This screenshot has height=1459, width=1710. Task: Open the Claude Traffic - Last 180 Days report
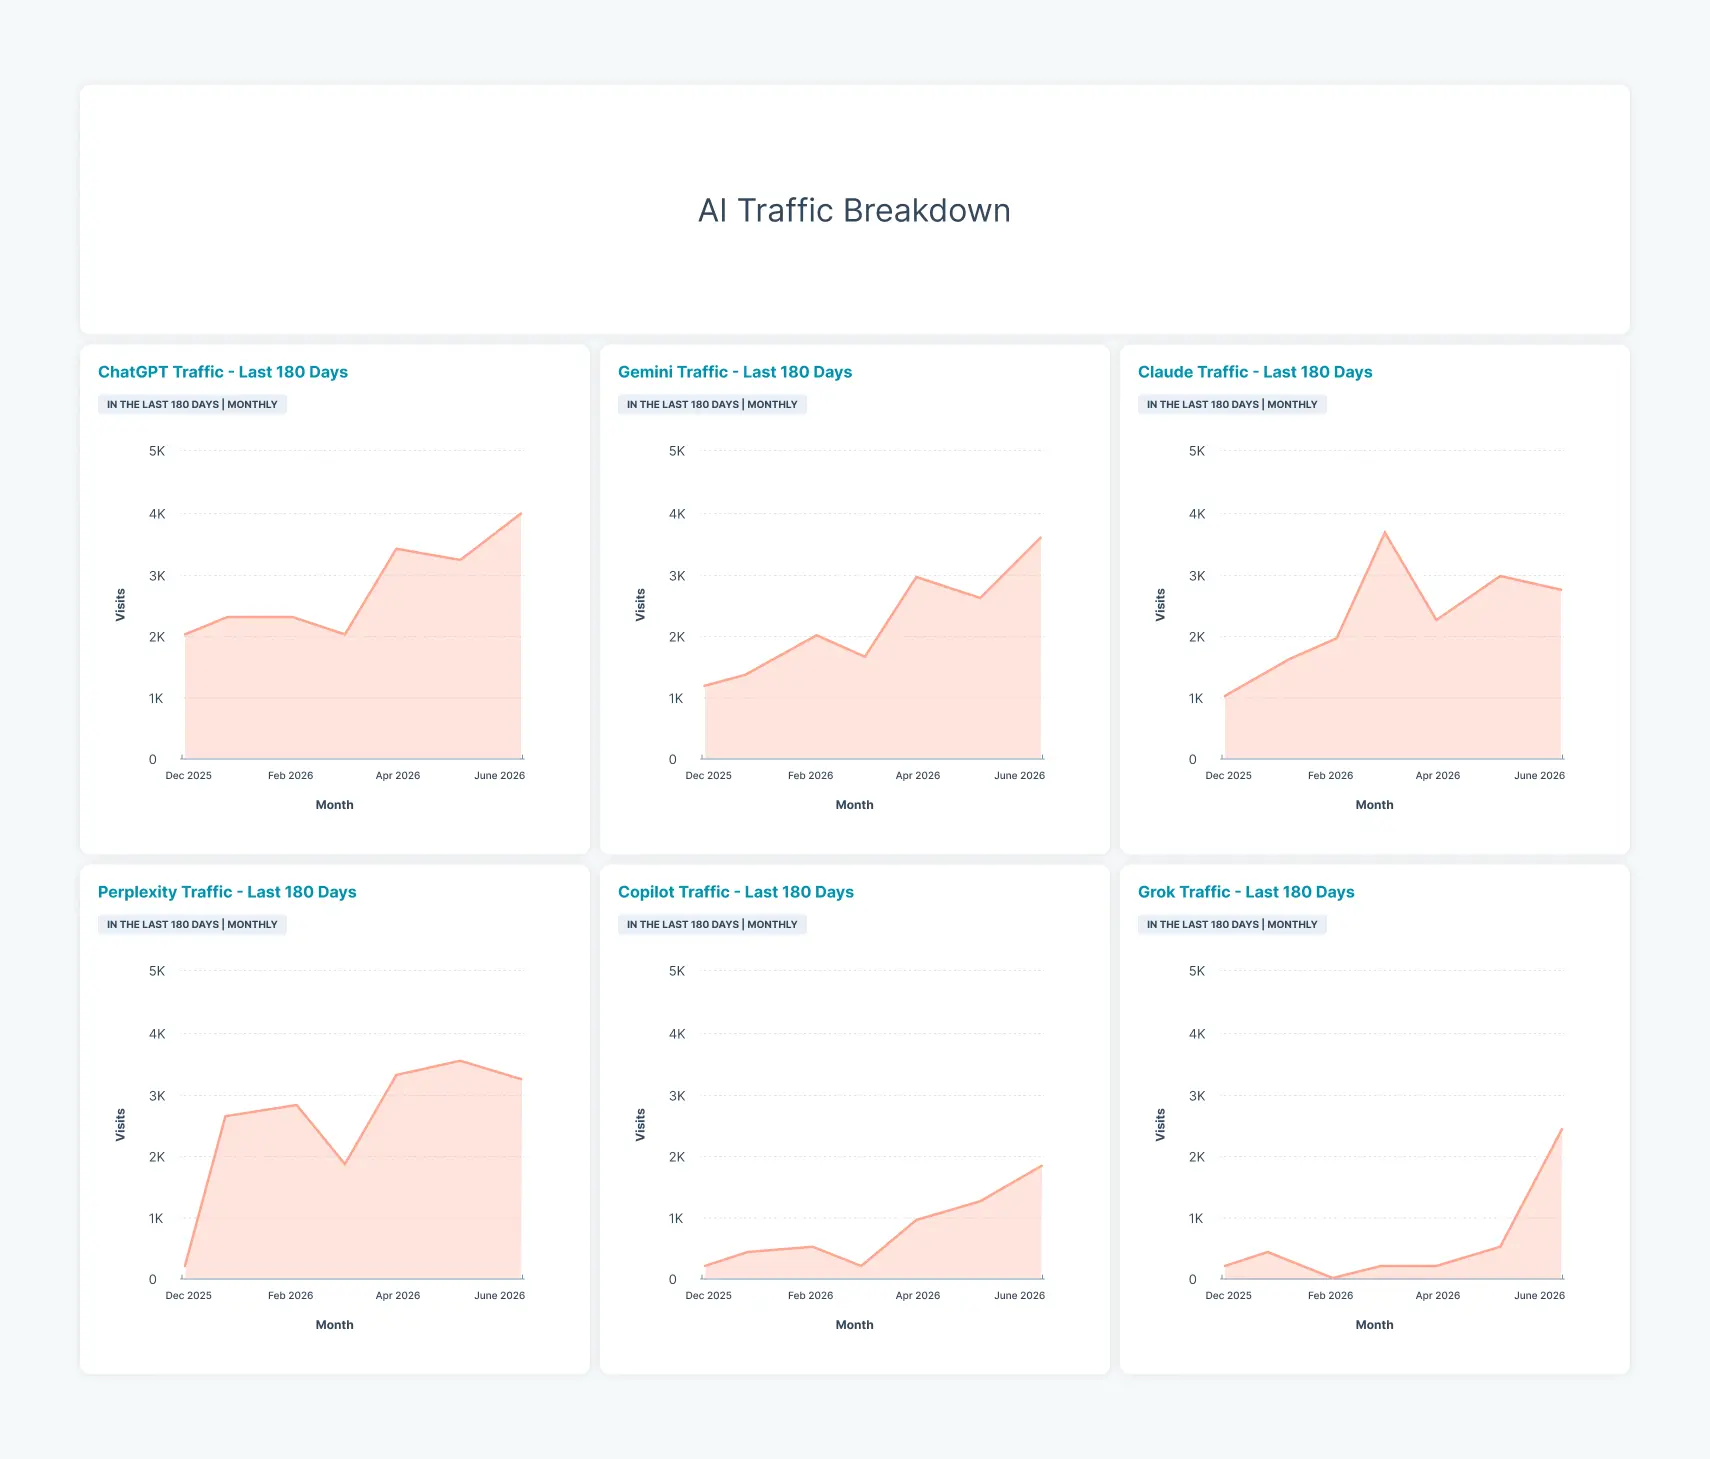click(x=1255, y=372)
